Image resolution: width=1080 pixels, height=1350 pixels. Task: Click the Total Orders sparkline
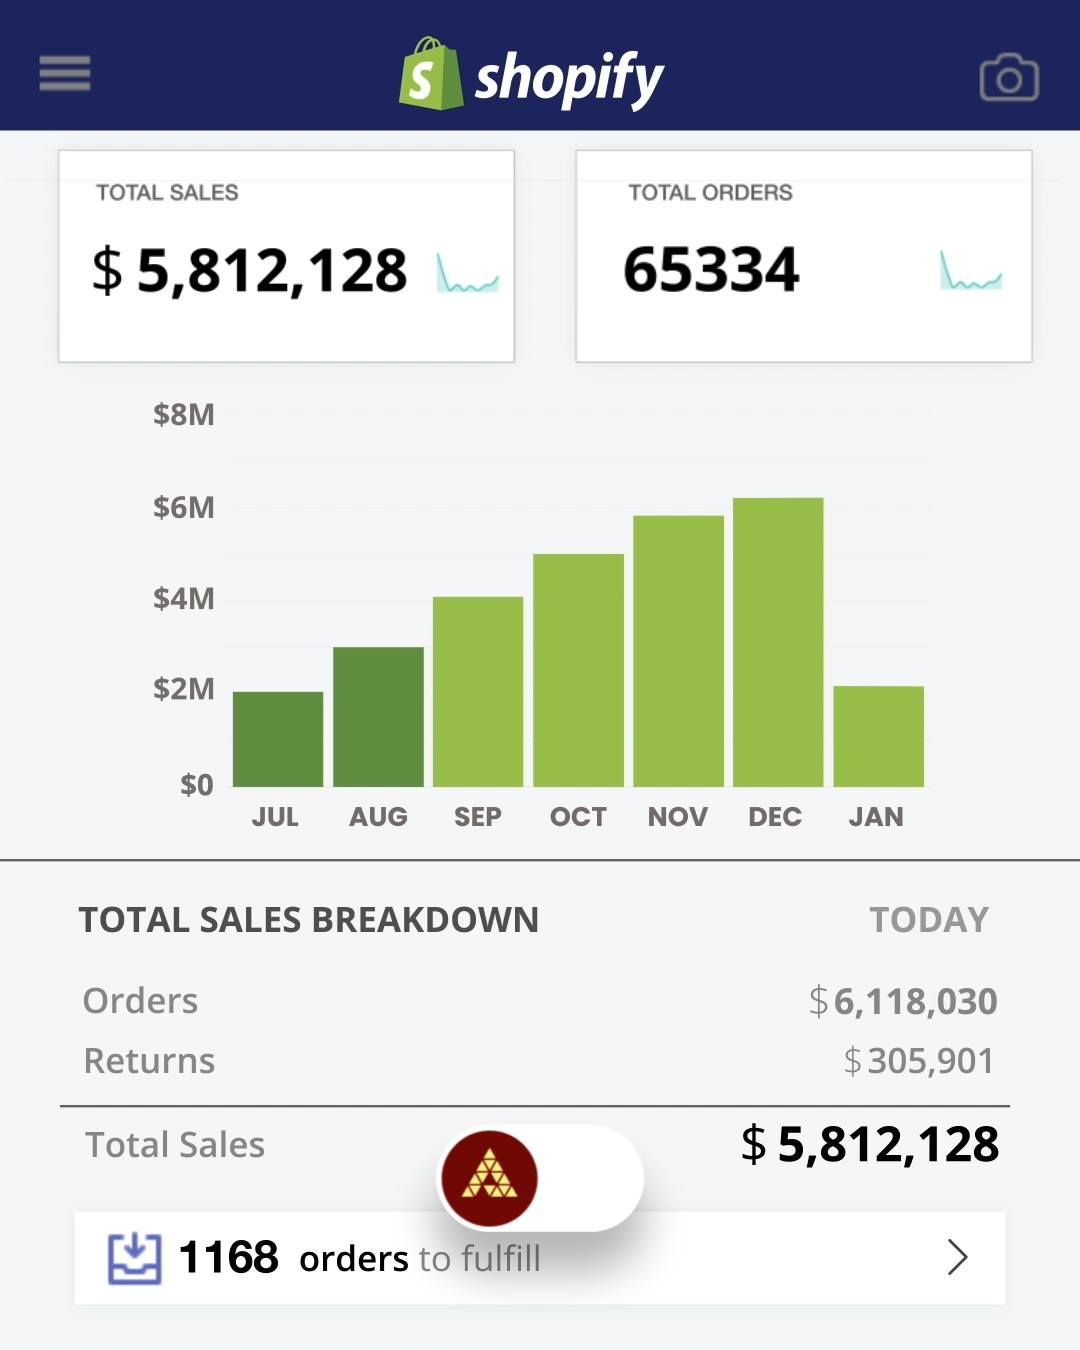970,270
